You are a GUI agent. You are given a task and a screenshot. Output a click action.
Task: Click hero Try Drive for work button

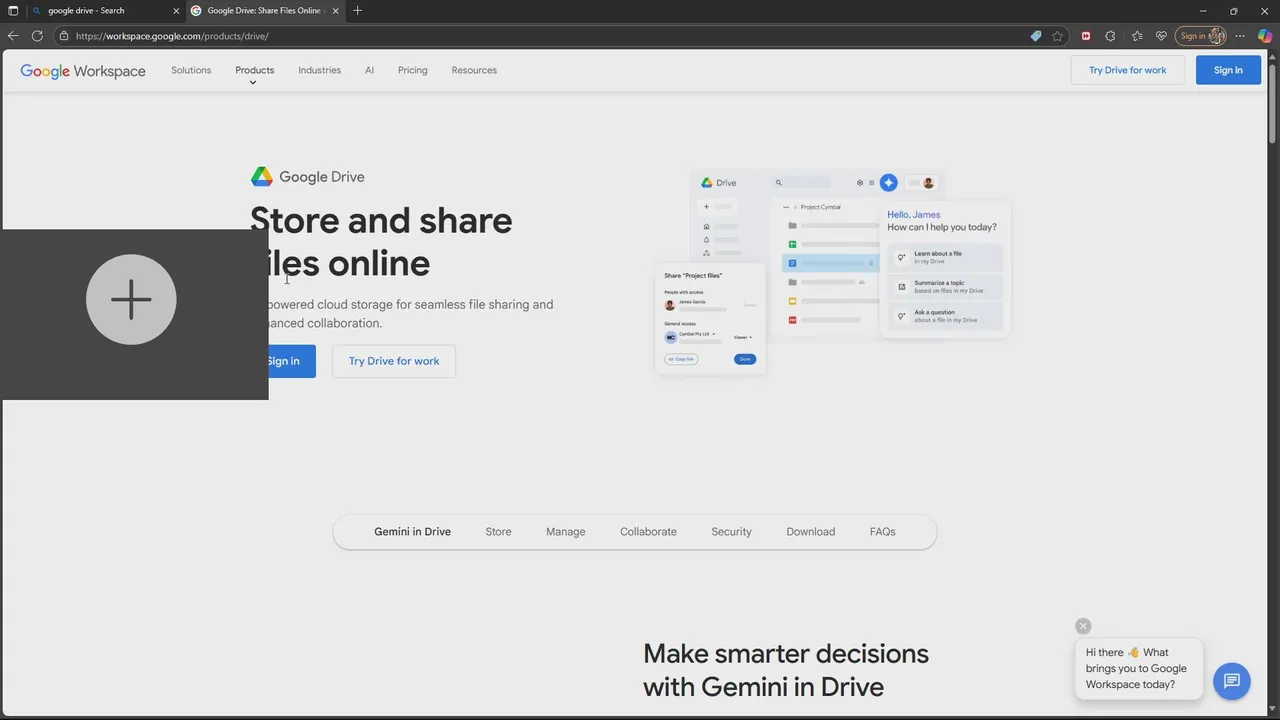pyautogui.click(x=394, y=361)
